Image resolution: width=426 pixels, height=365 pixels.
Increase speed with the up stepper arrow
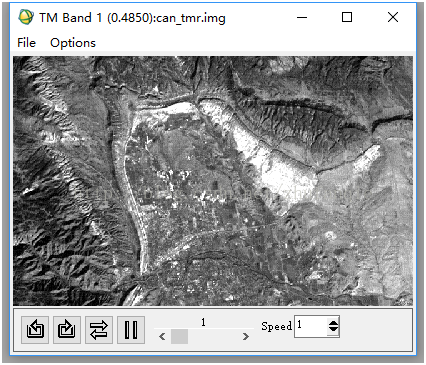click(333, 323)
